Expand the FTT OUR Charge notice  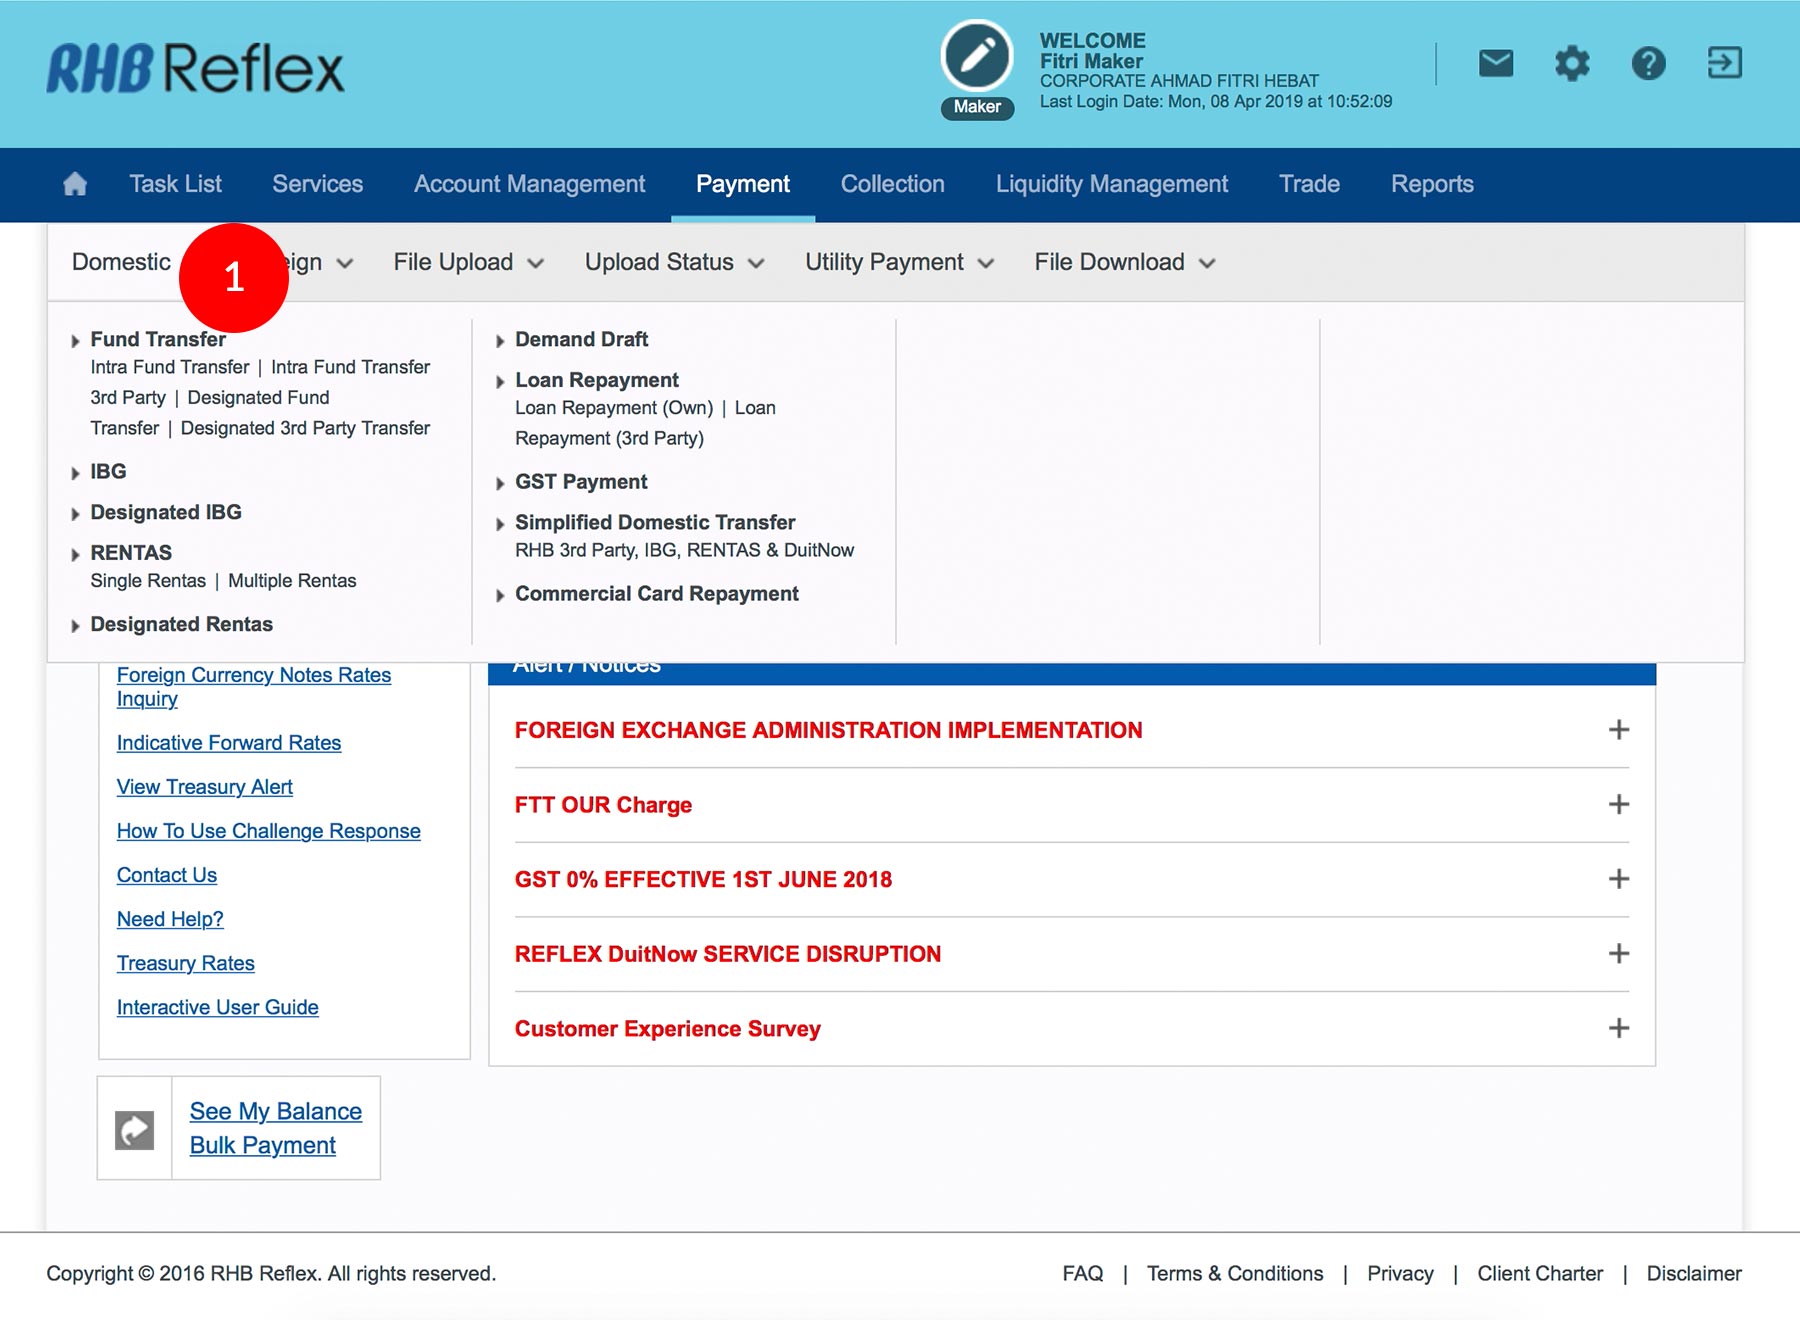(1618, 805)
